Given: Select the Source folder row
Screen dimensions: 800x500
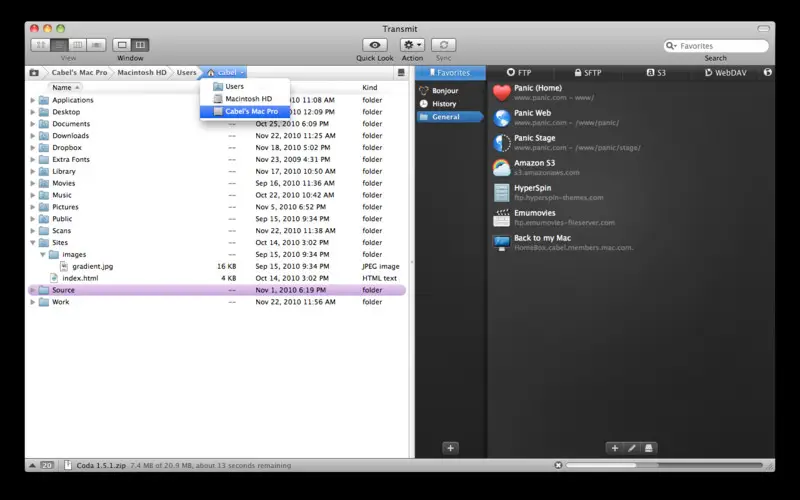Looking at the screenshot, I should coord(217,290).
